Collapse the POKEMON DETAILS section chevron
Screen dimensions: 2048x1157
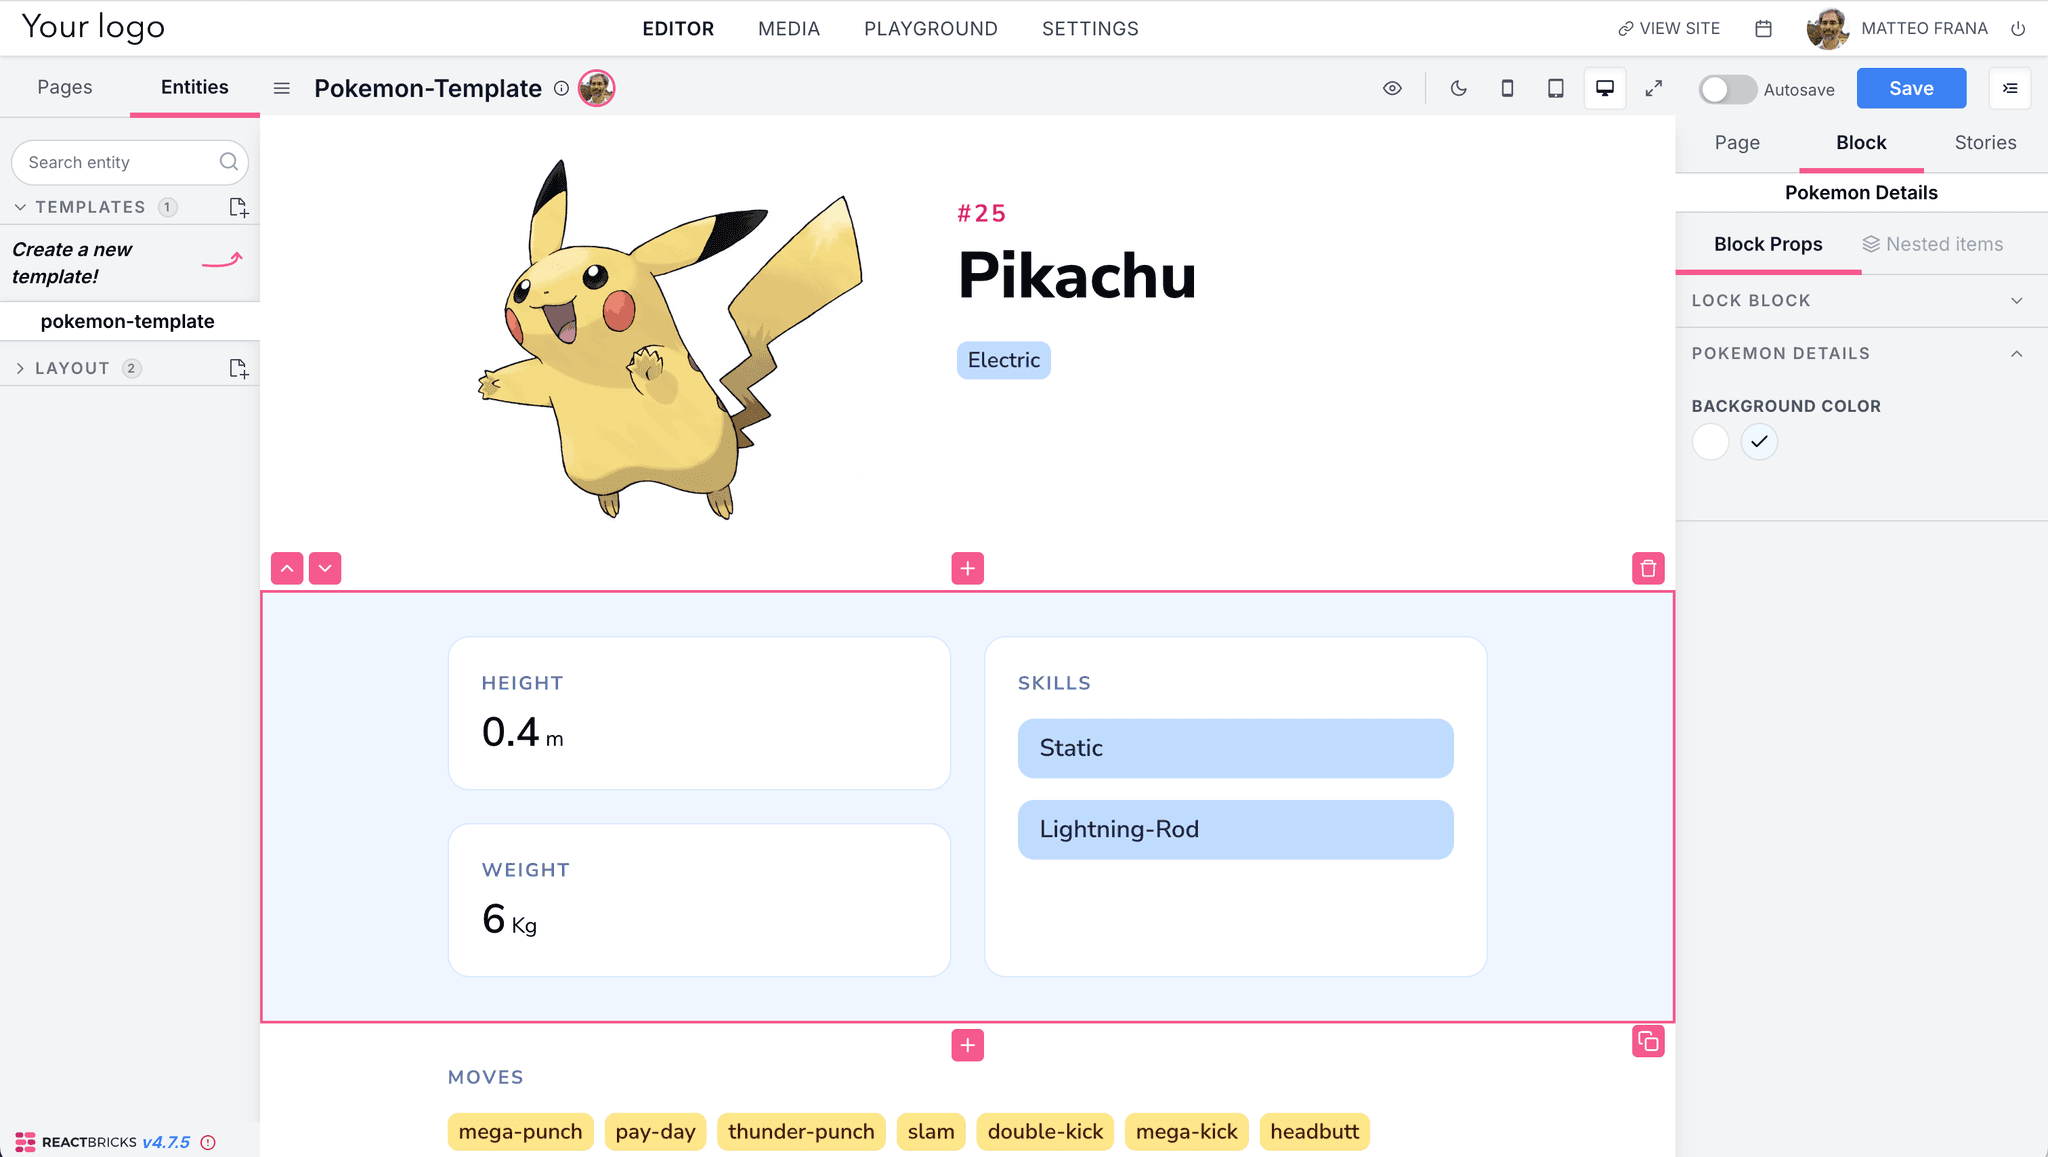click(x=2017, y=353)
